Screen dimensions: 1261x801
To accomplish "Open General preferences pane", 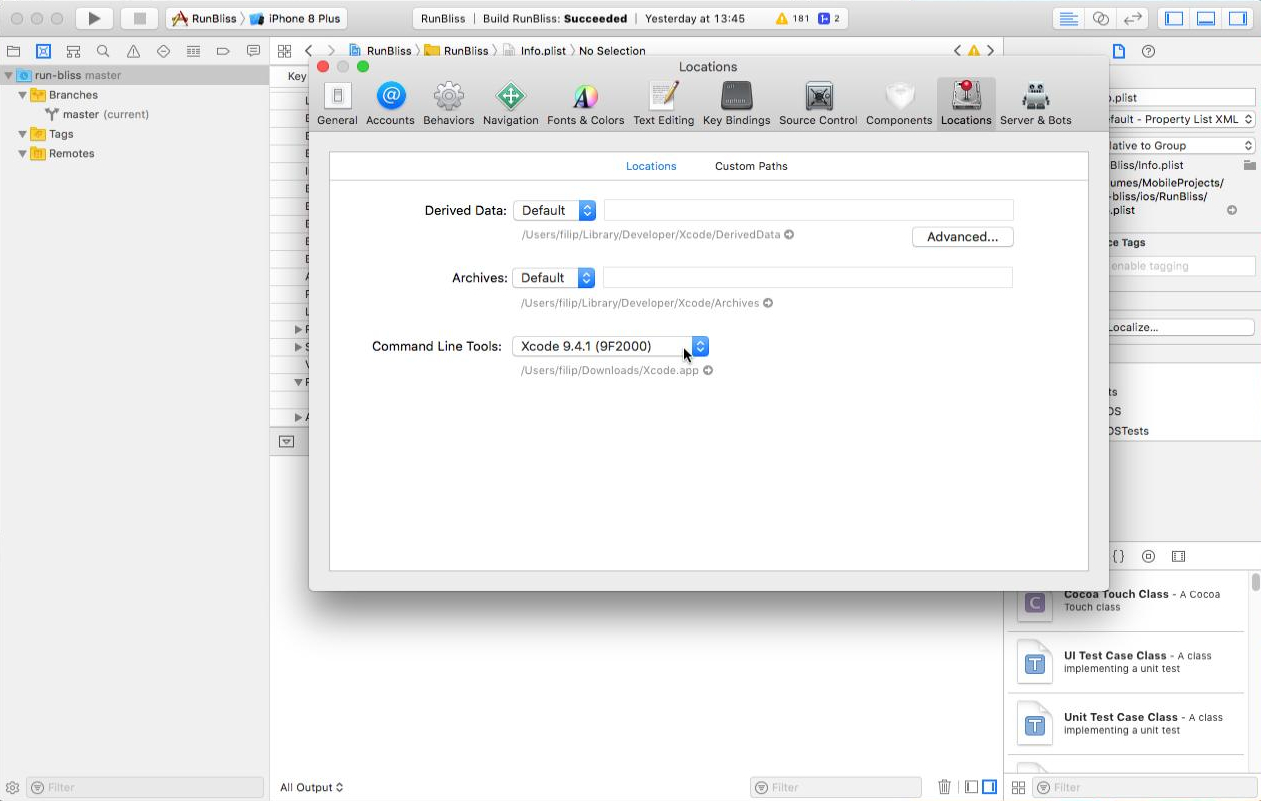I will 337,104.
